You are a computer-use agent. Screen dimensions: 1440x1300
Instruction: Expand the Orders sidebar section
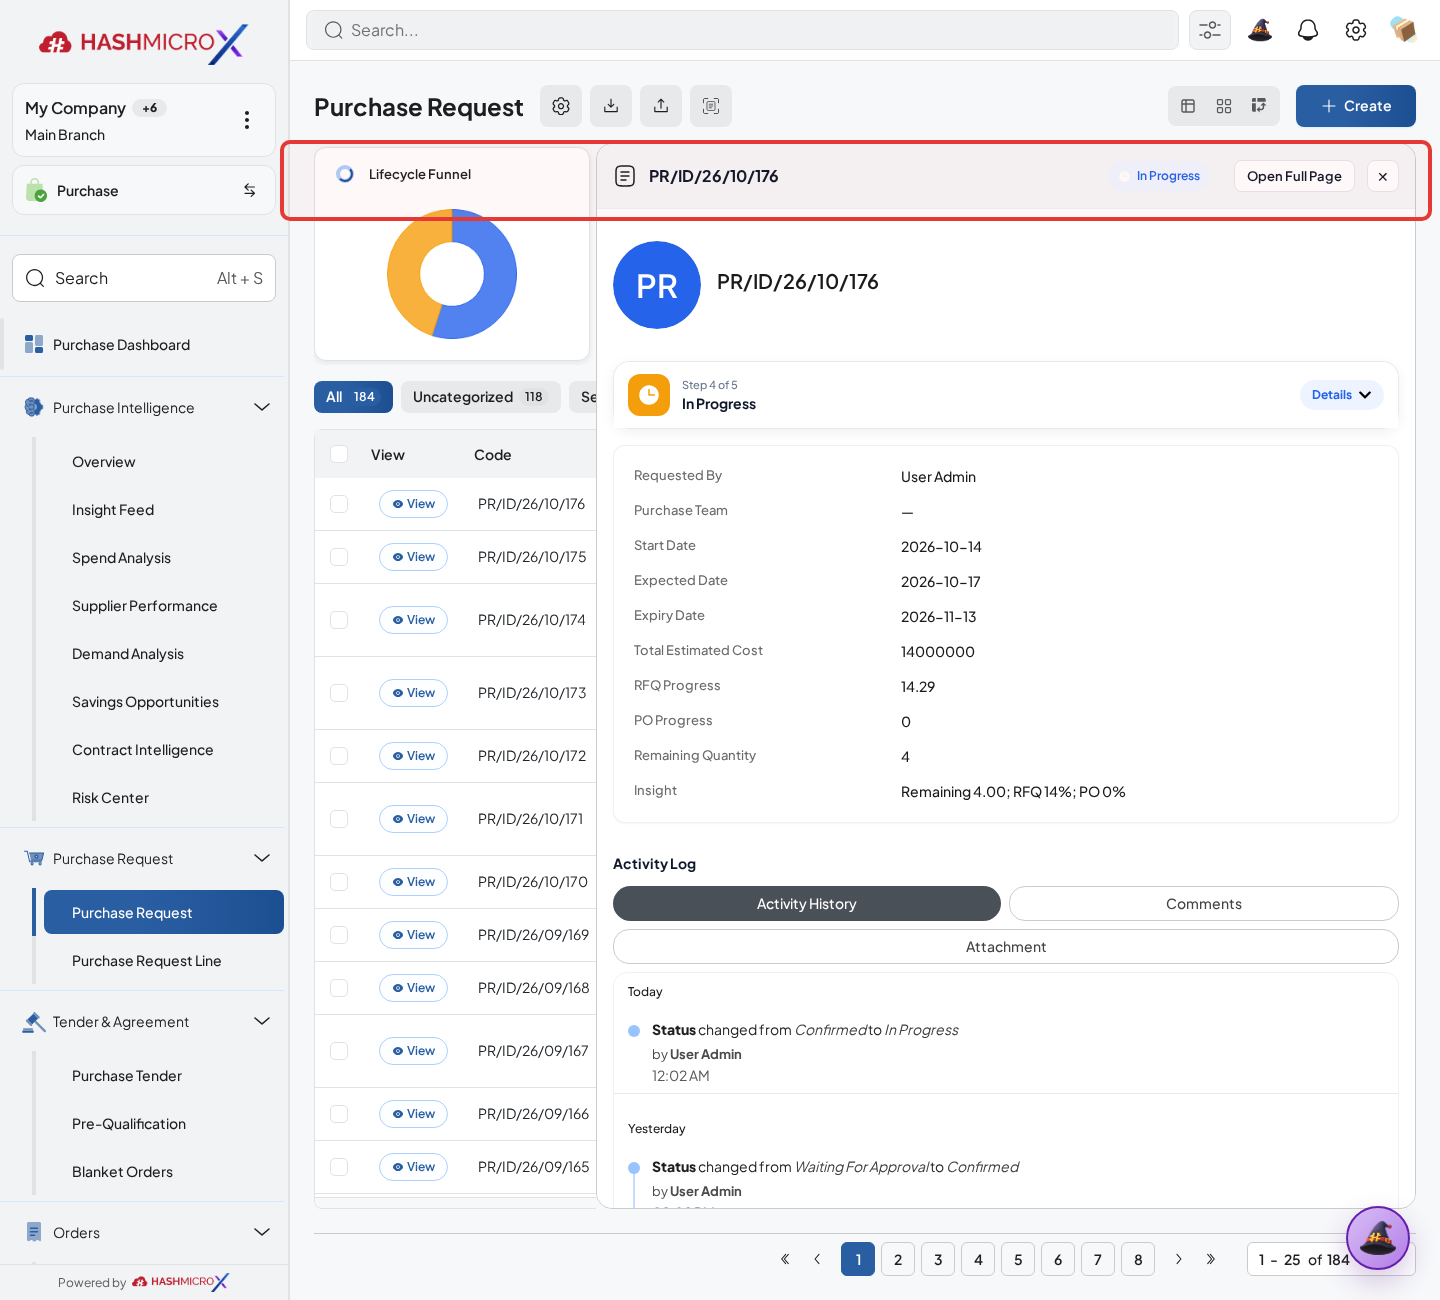(x=262, y=1232)
